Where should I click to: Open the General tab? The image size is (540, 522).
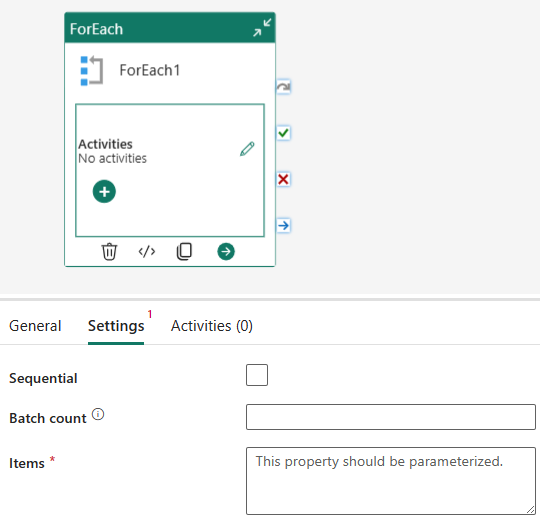click(35, 326)
